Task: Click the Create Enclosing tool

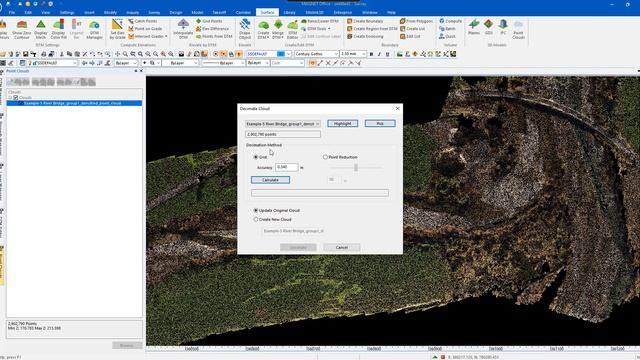Action: 365,36
